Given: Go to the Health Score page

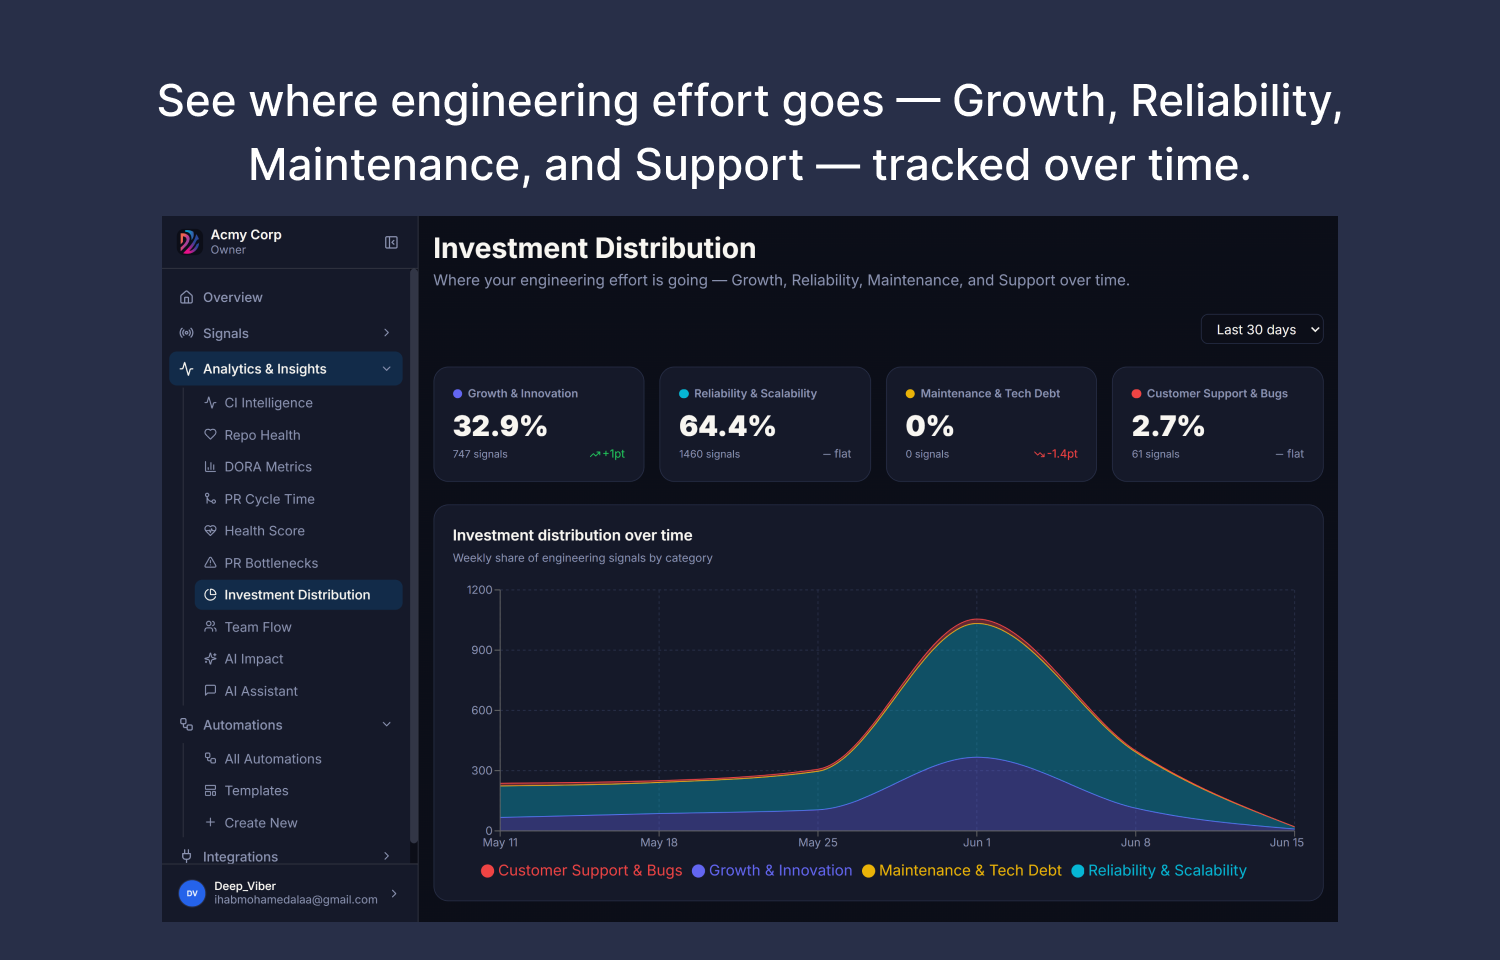Looking at the screenshot, I should 299,531.
